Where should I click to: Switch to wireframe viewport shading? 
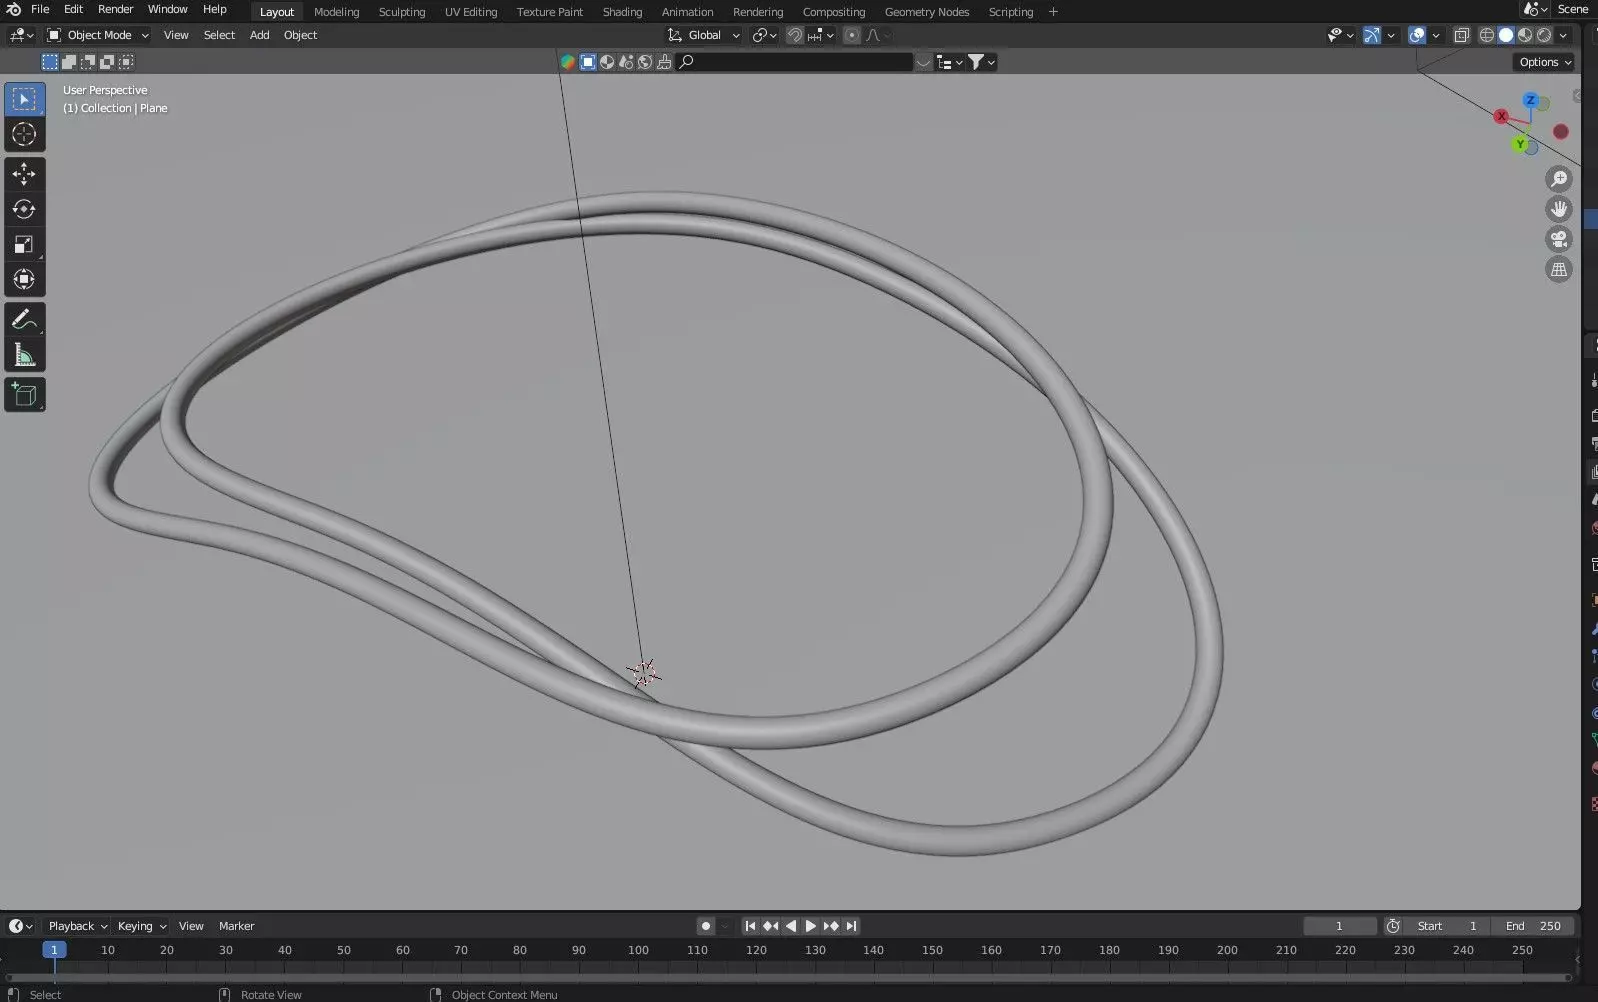pos(1487,35)
